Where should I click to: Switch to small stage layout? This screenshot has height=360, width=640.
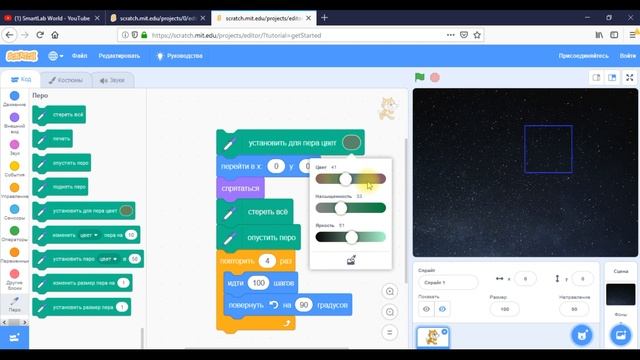click(596, 78)
